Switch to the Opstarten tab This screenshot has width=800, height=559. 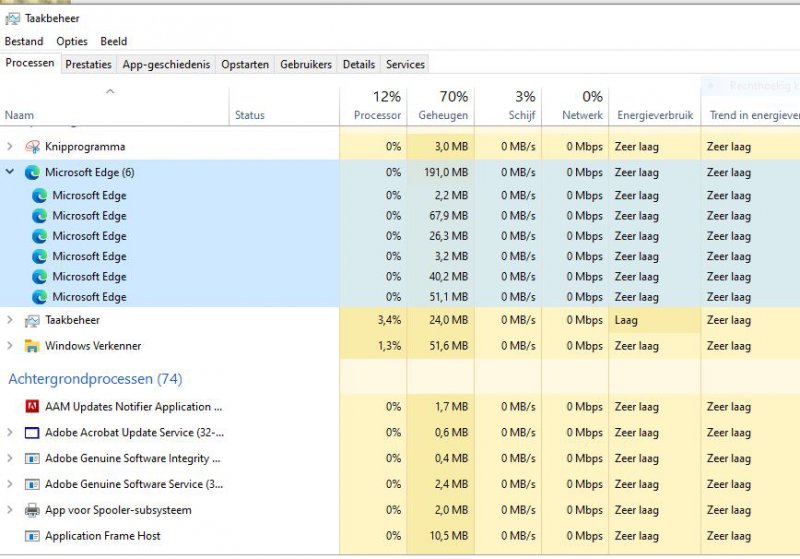pyautogui.click(x=245, y=65)
